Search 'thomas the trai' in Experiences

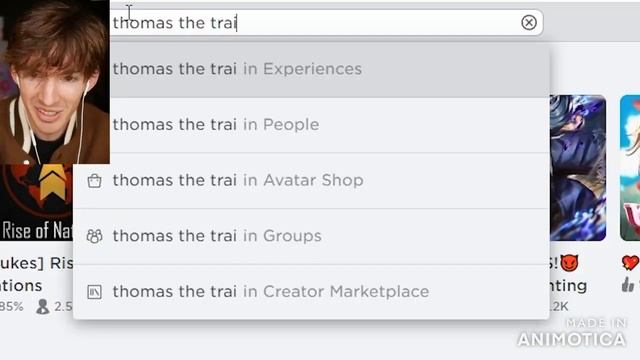tap(311, 69)
